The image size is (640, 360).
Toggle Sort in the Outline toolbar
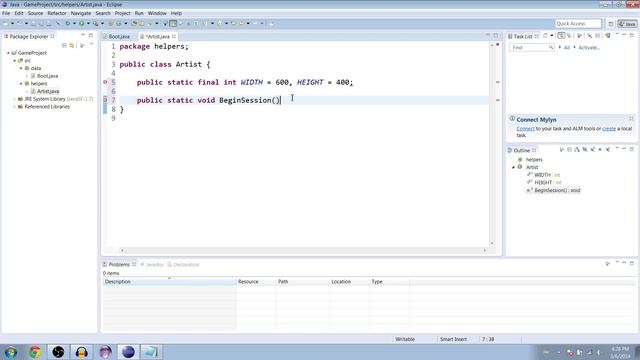[577, 150]
